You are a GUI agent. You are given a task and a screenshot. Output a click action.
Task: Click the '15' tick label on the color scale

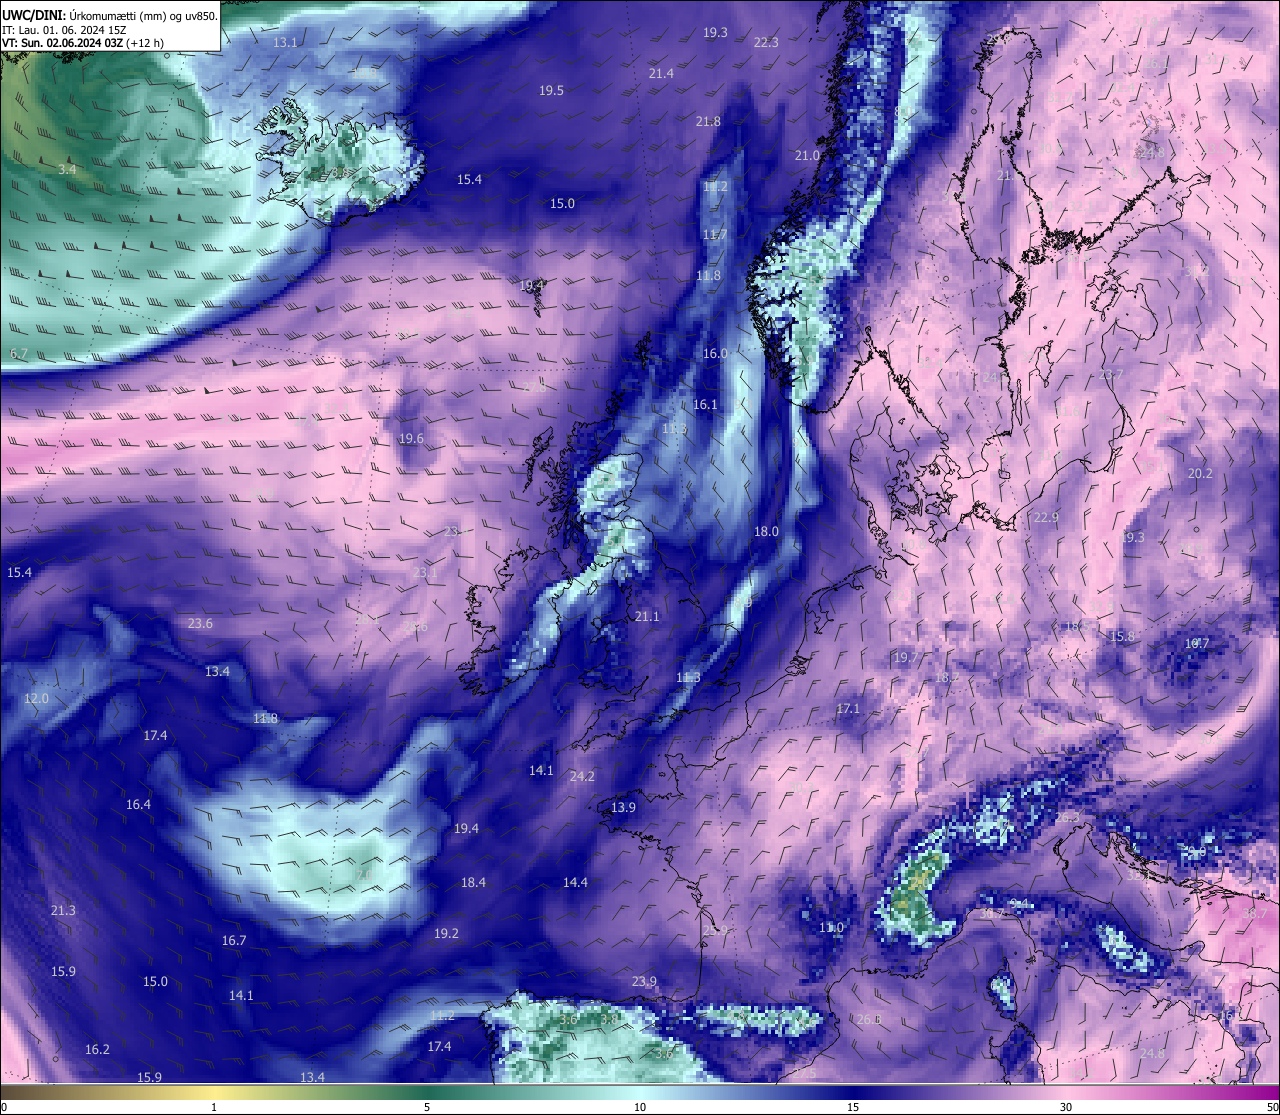853,1107
